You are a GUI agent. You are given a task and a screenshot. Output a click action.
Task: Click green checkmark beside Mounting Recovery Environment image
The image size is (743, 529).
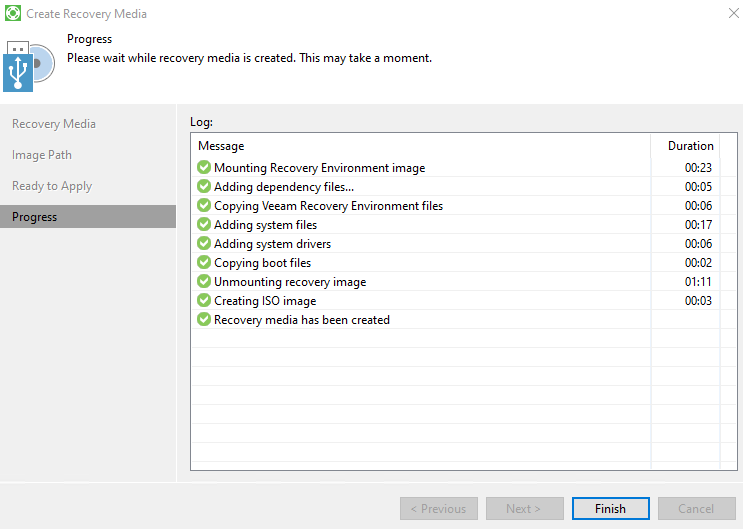coord(204,168)
